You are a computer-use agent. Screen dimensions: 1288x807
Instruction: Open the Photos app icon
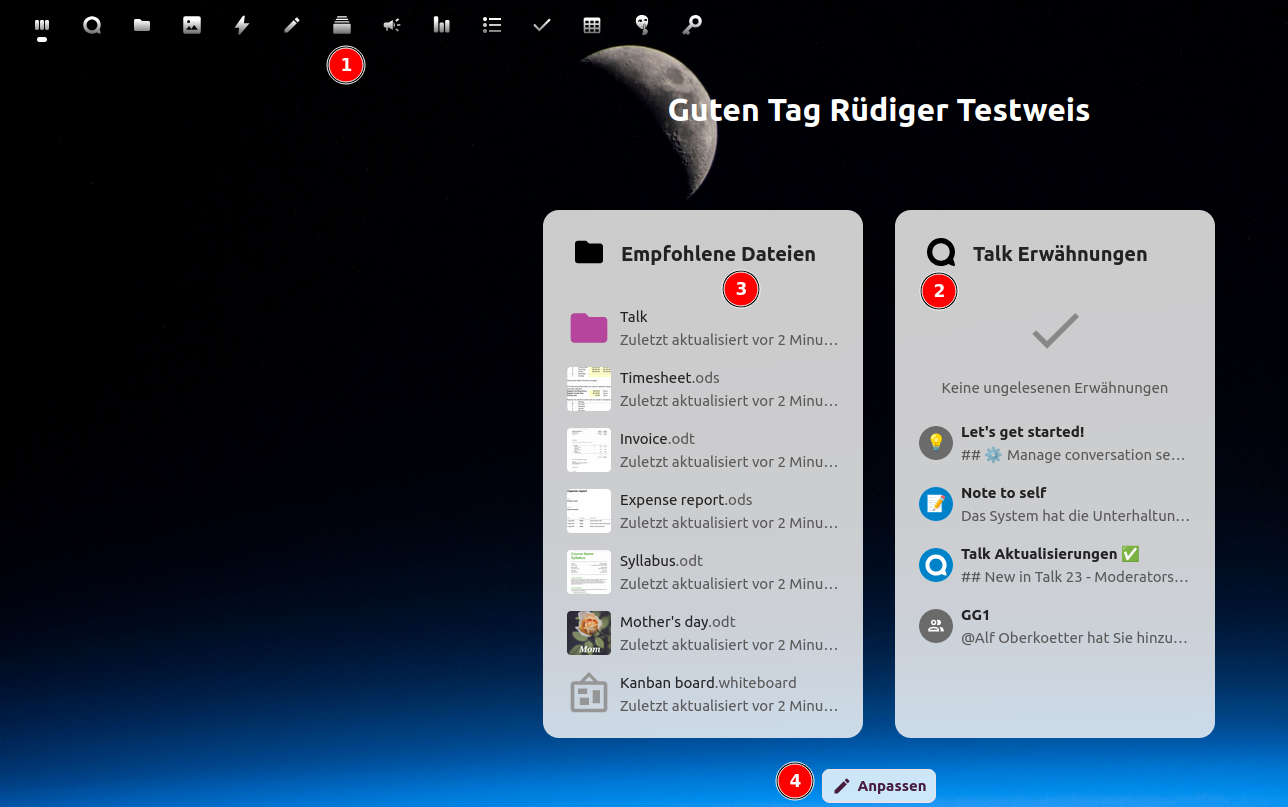tap(192, 25)
